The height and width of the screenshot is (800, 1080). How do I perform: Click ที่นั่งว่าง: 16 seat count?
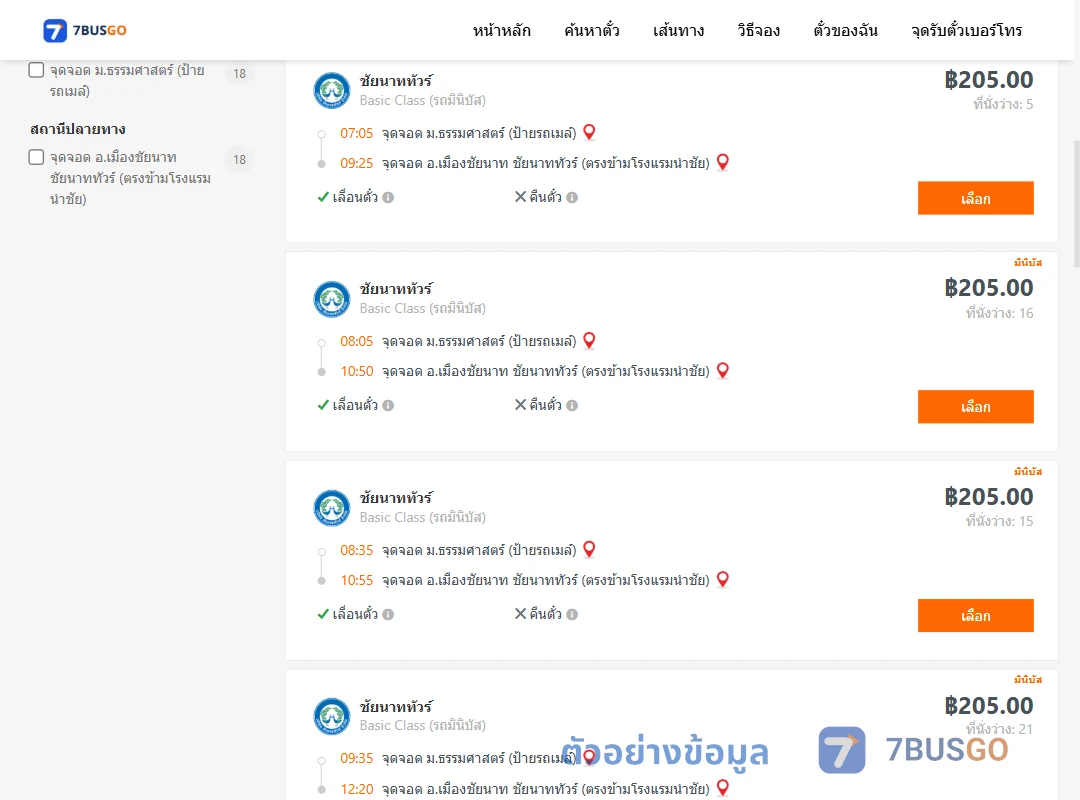tap(999, 313)
